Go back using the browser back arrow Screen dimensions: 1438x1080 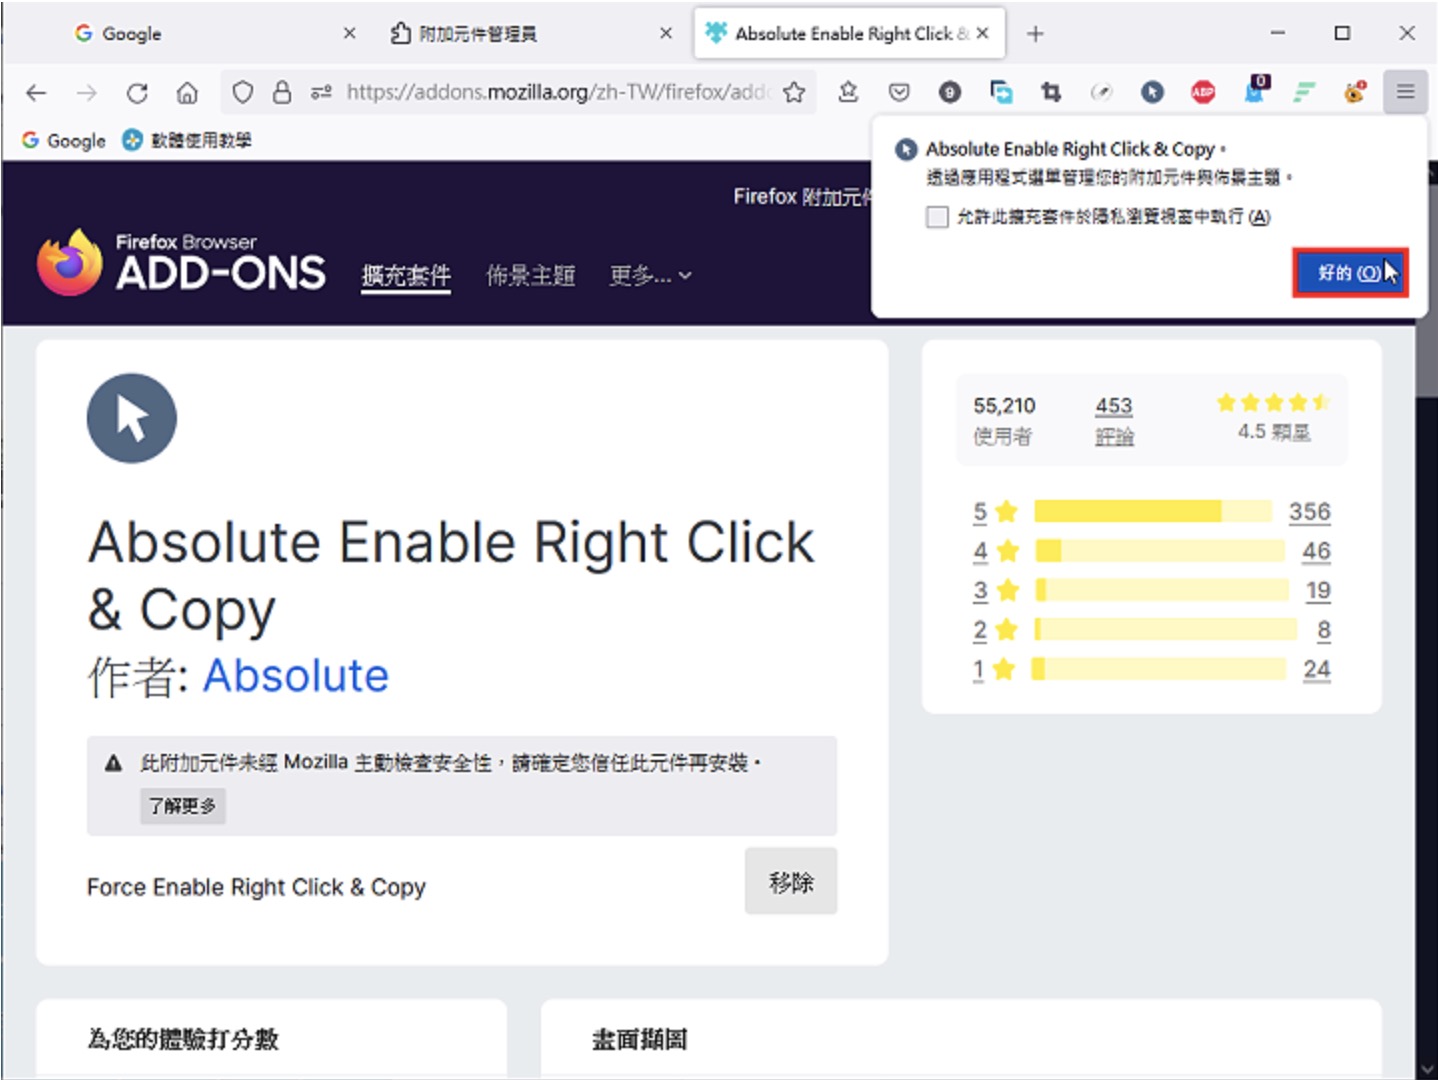pos(36,93)
